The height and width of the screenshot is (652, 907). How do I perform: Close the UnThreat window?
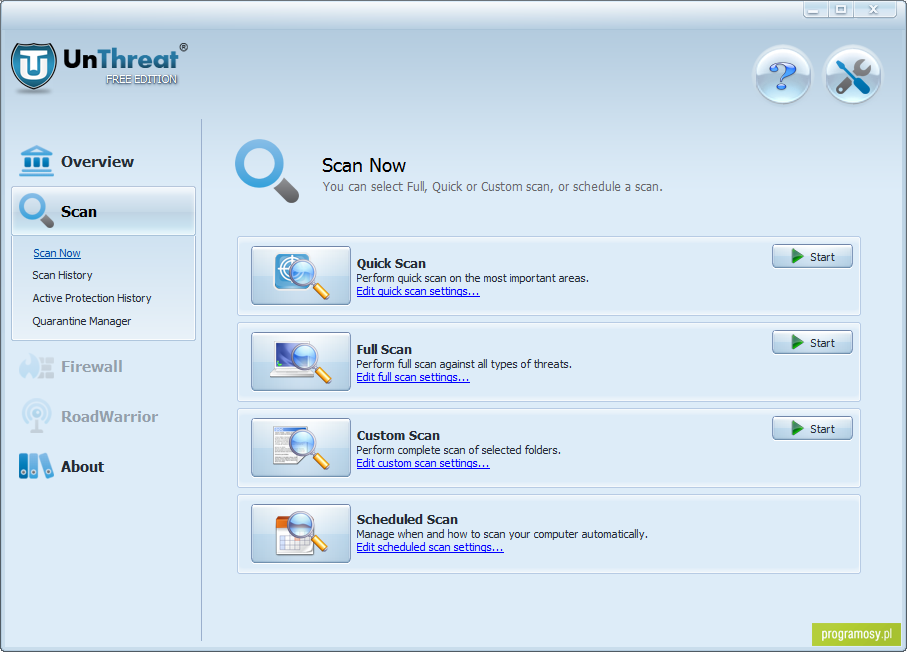coord(874,9)
